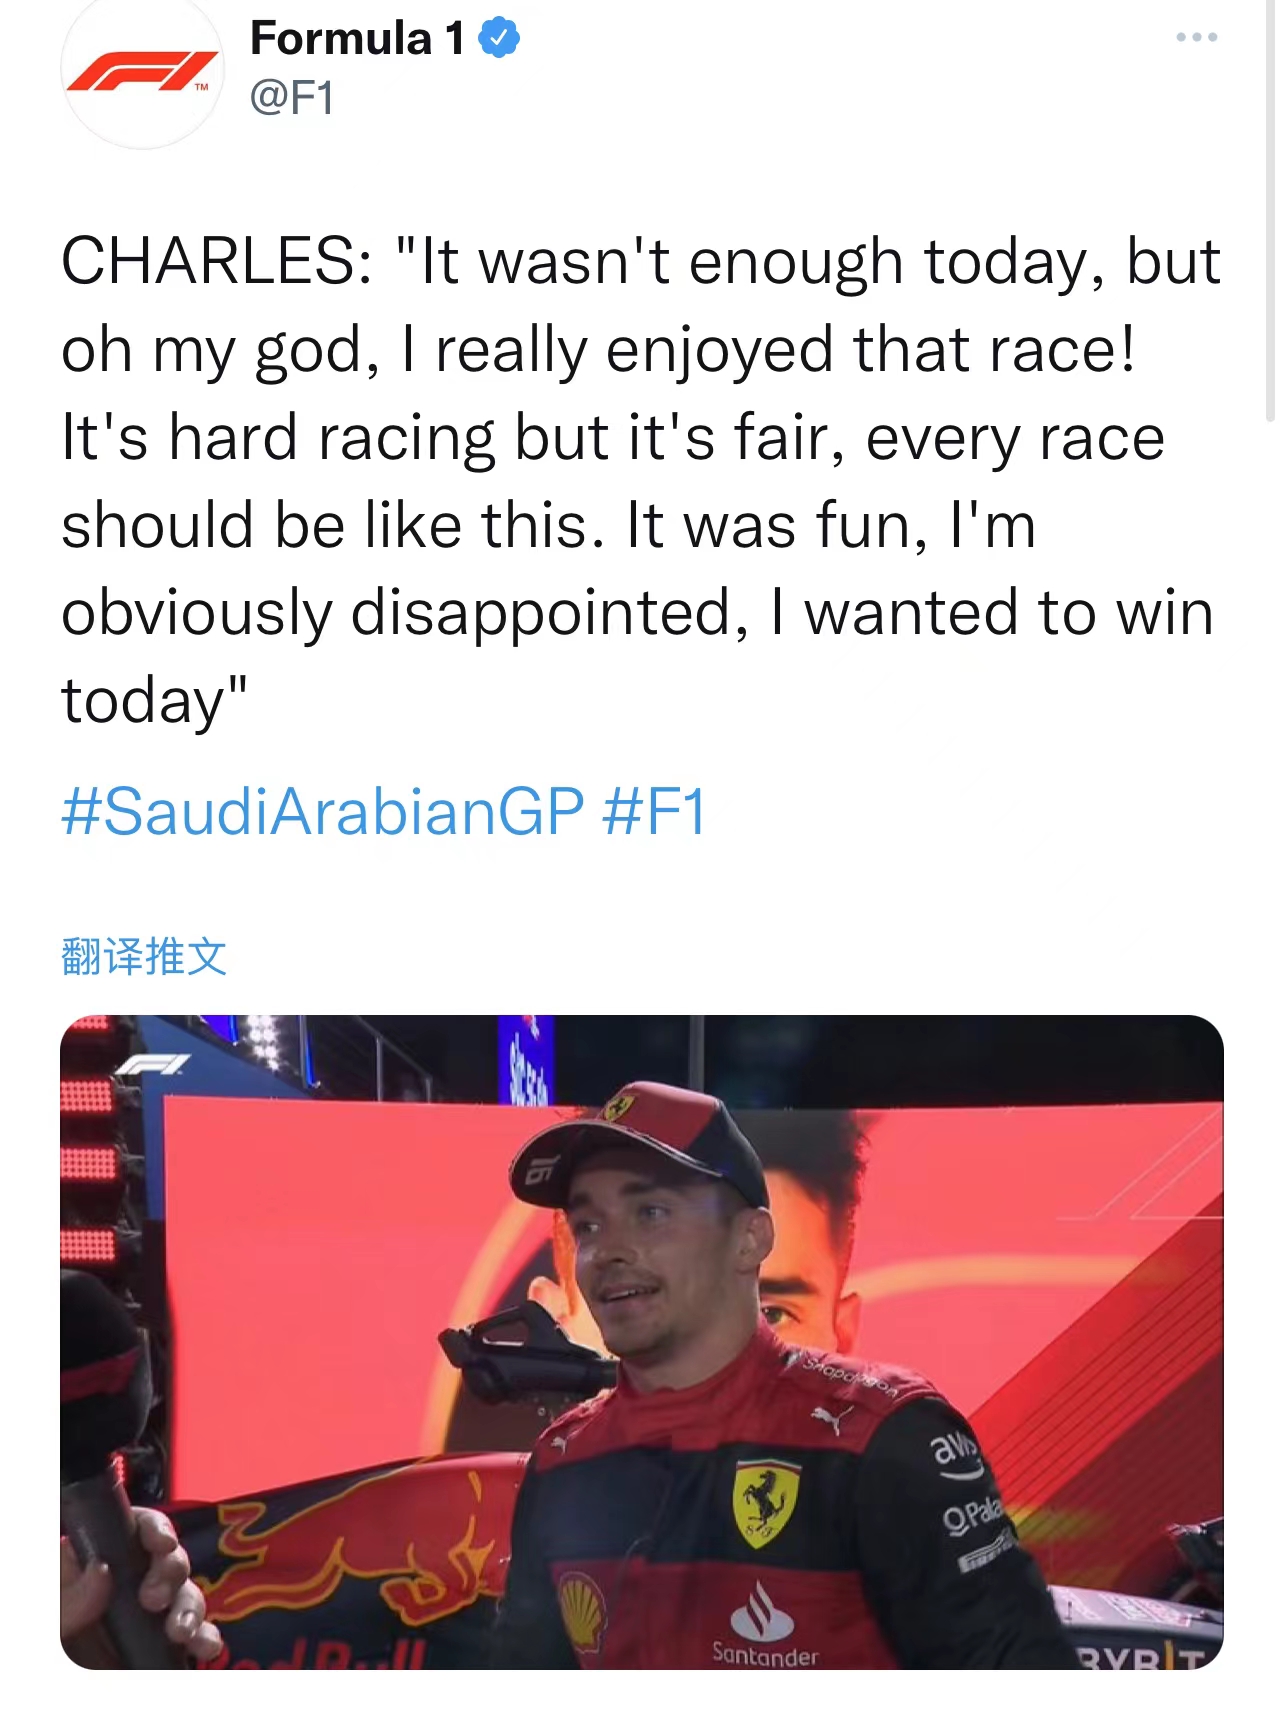Click the vertical scrollbar at the right edge
1284x1725 pixels.
pos(1270,210)
